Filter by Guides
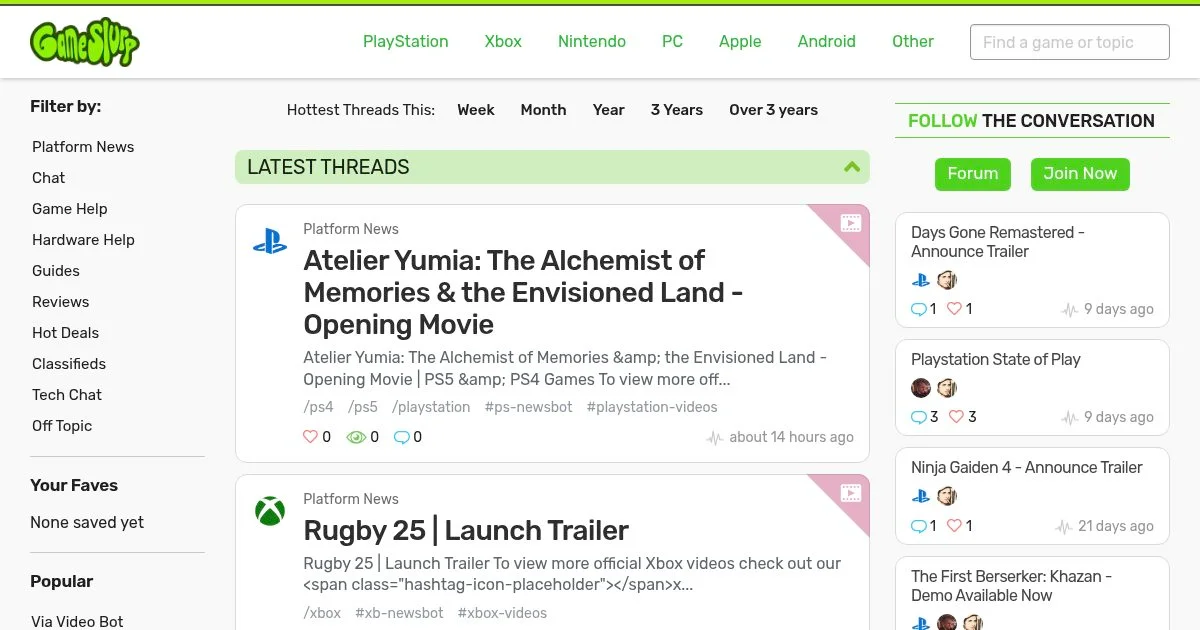The width and height of the screenshot is (1200, 630). [x=56, y=271]
